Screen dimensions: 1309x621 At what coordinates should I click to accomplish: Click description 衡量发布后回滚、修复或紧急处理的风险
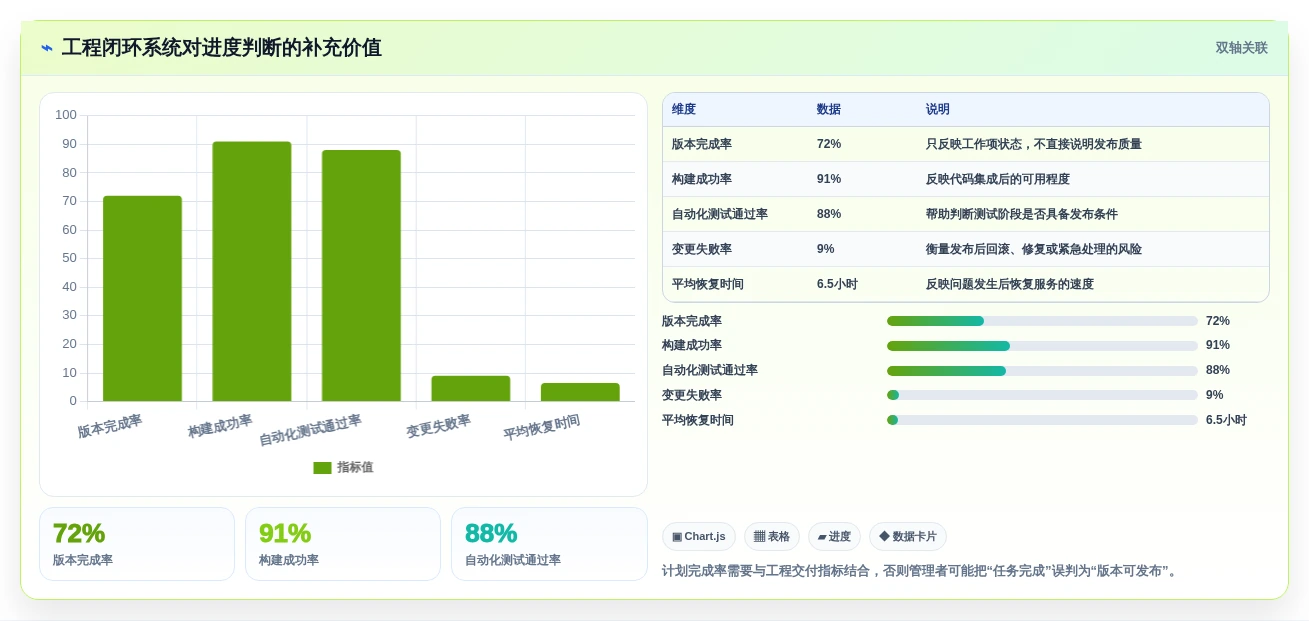[1034, 249]
